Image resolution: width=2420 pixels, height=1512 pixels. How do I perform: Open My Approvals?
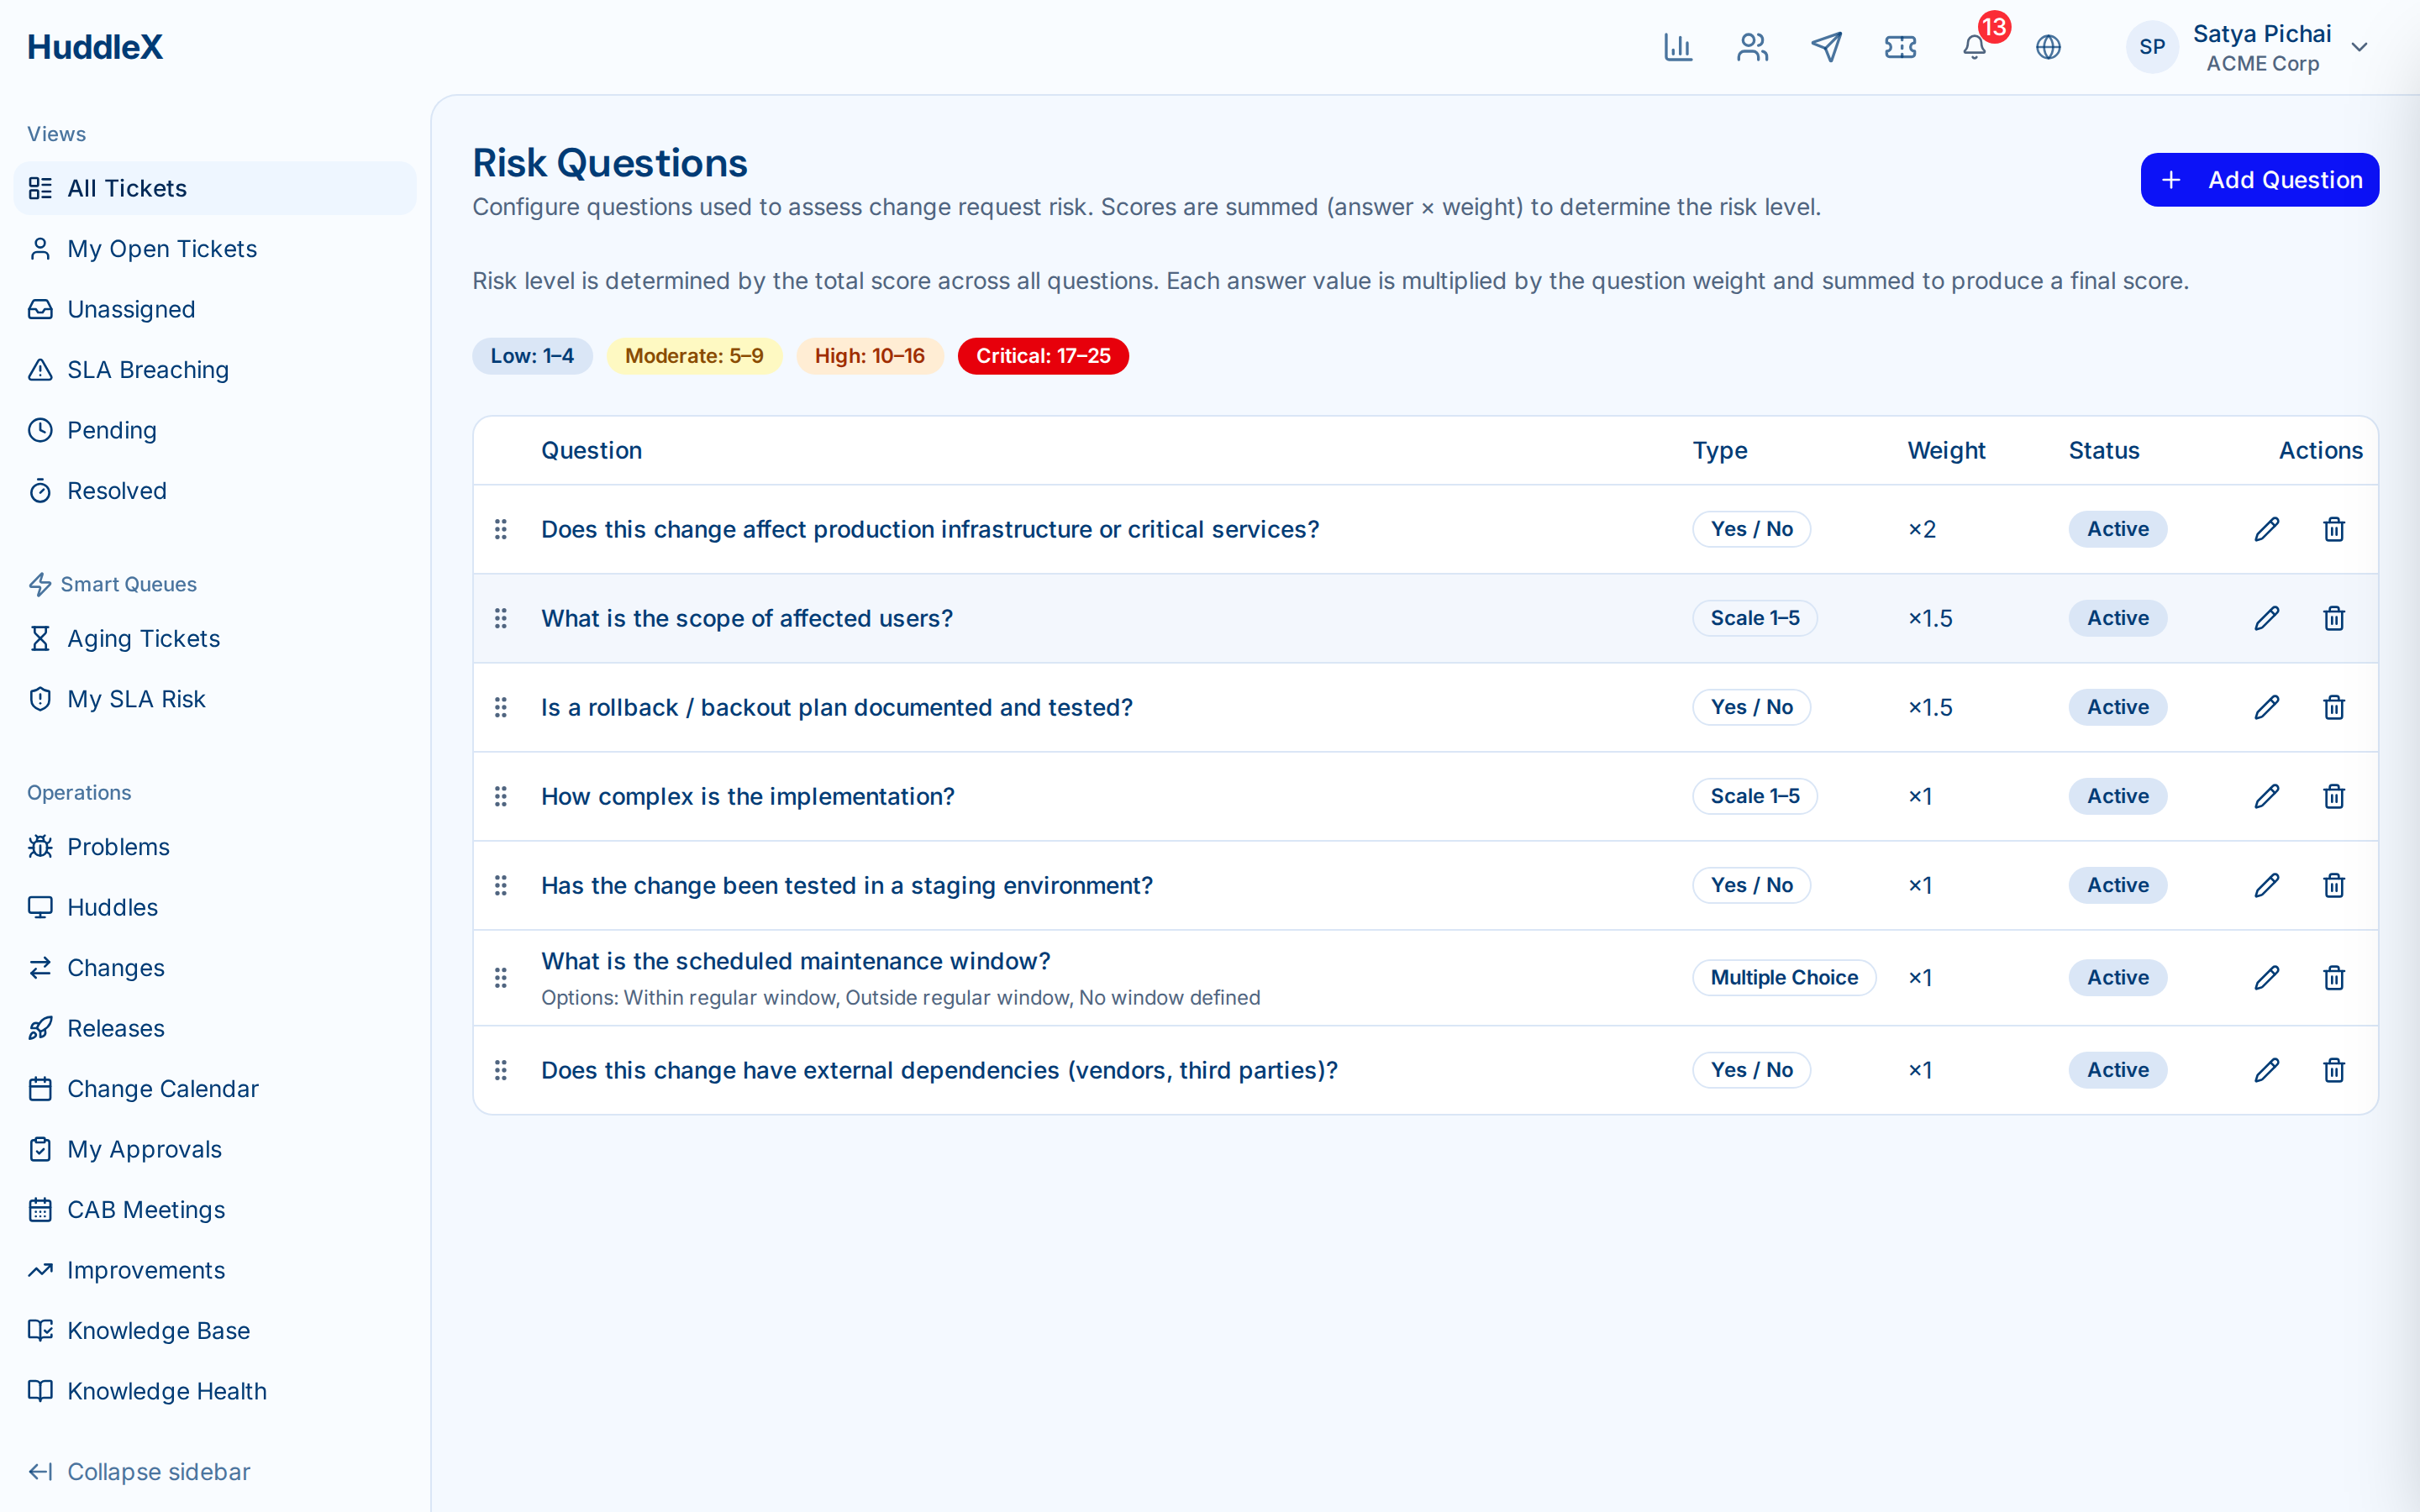coord(215,1149)
